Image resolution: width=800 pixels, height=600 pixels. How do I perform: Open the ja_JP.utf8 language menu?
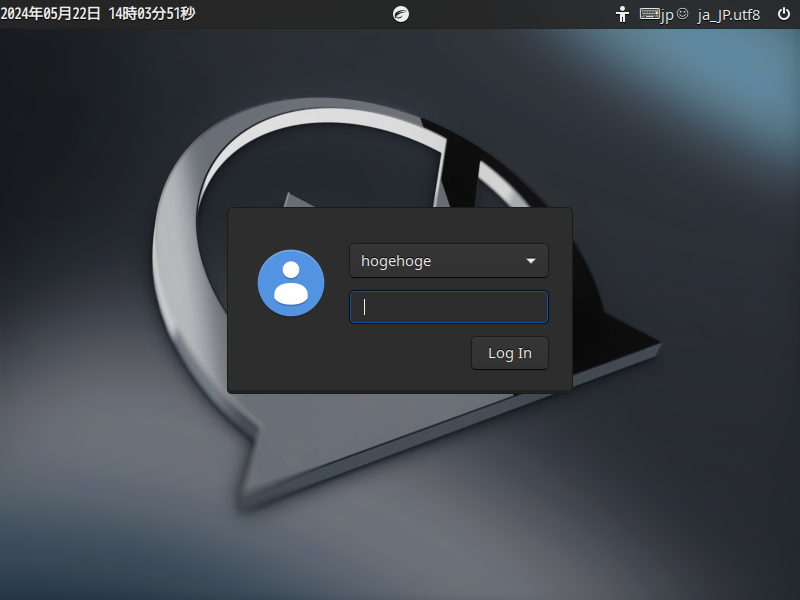point(729,15)
